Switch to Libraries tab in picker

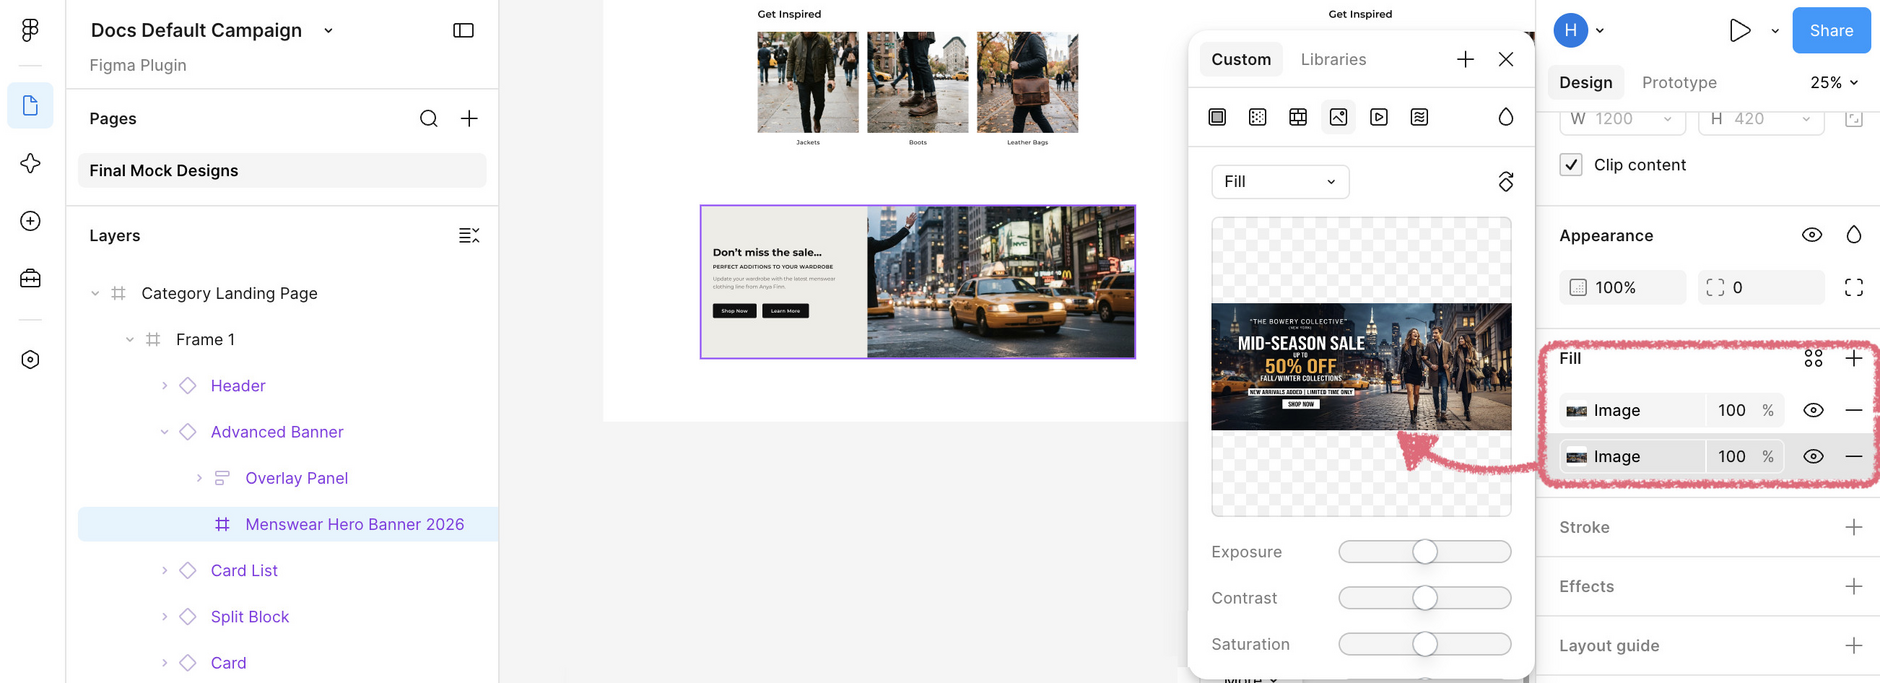(1333, 59)
